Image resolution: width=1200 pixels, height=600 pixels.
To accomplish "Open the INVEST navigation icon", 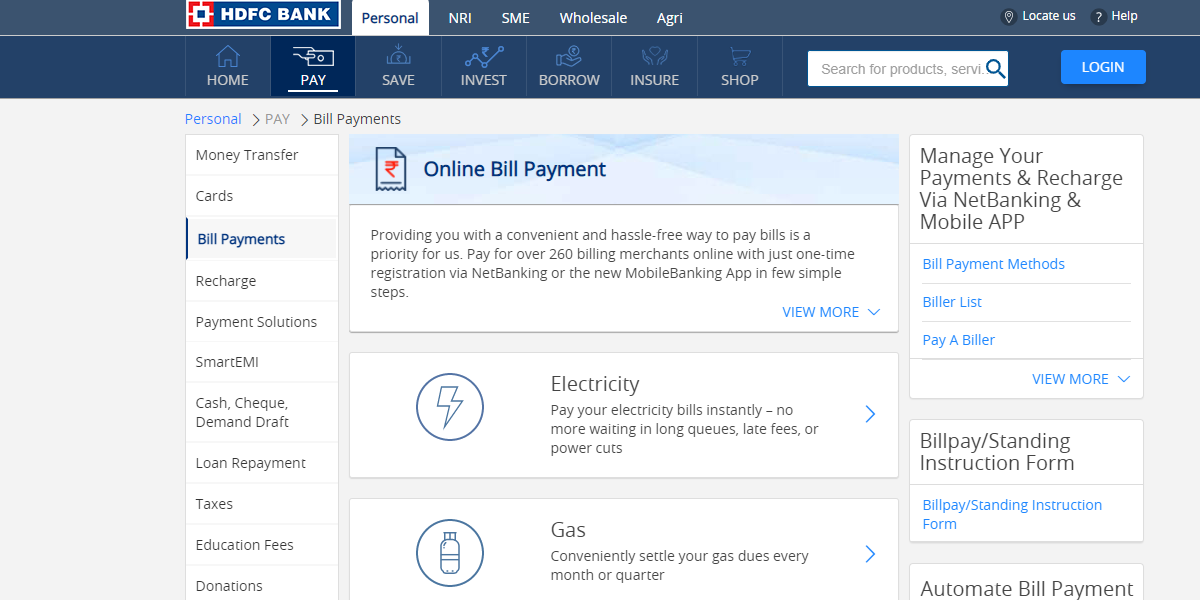I will 483,57.
